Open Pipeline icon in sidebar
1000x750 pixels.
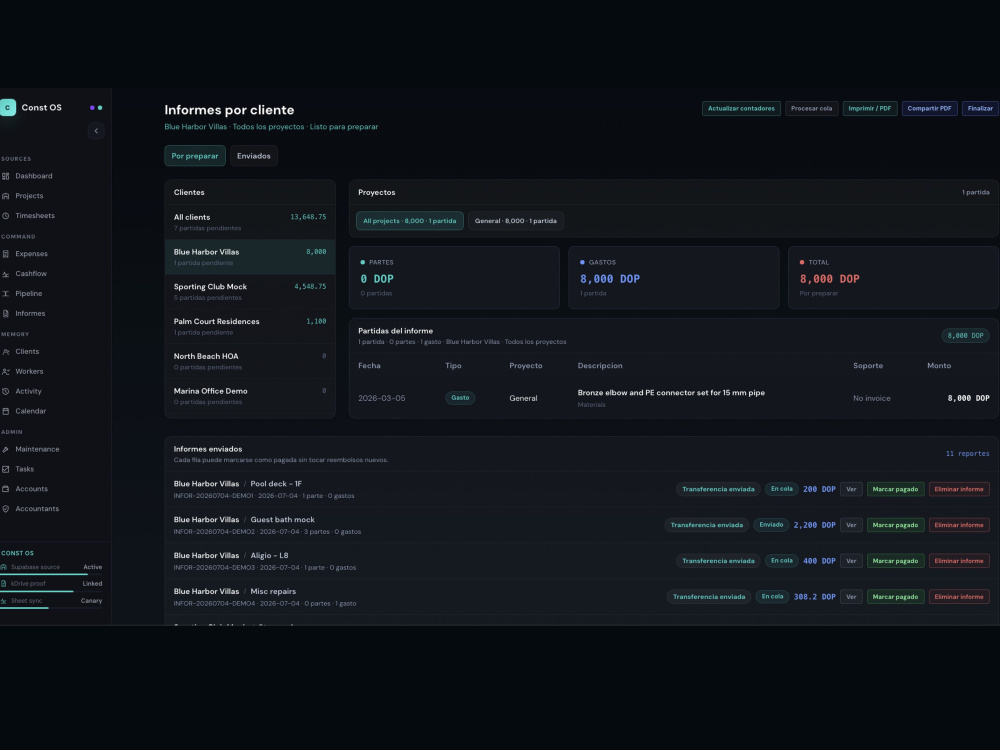click(x=6, y=293)
